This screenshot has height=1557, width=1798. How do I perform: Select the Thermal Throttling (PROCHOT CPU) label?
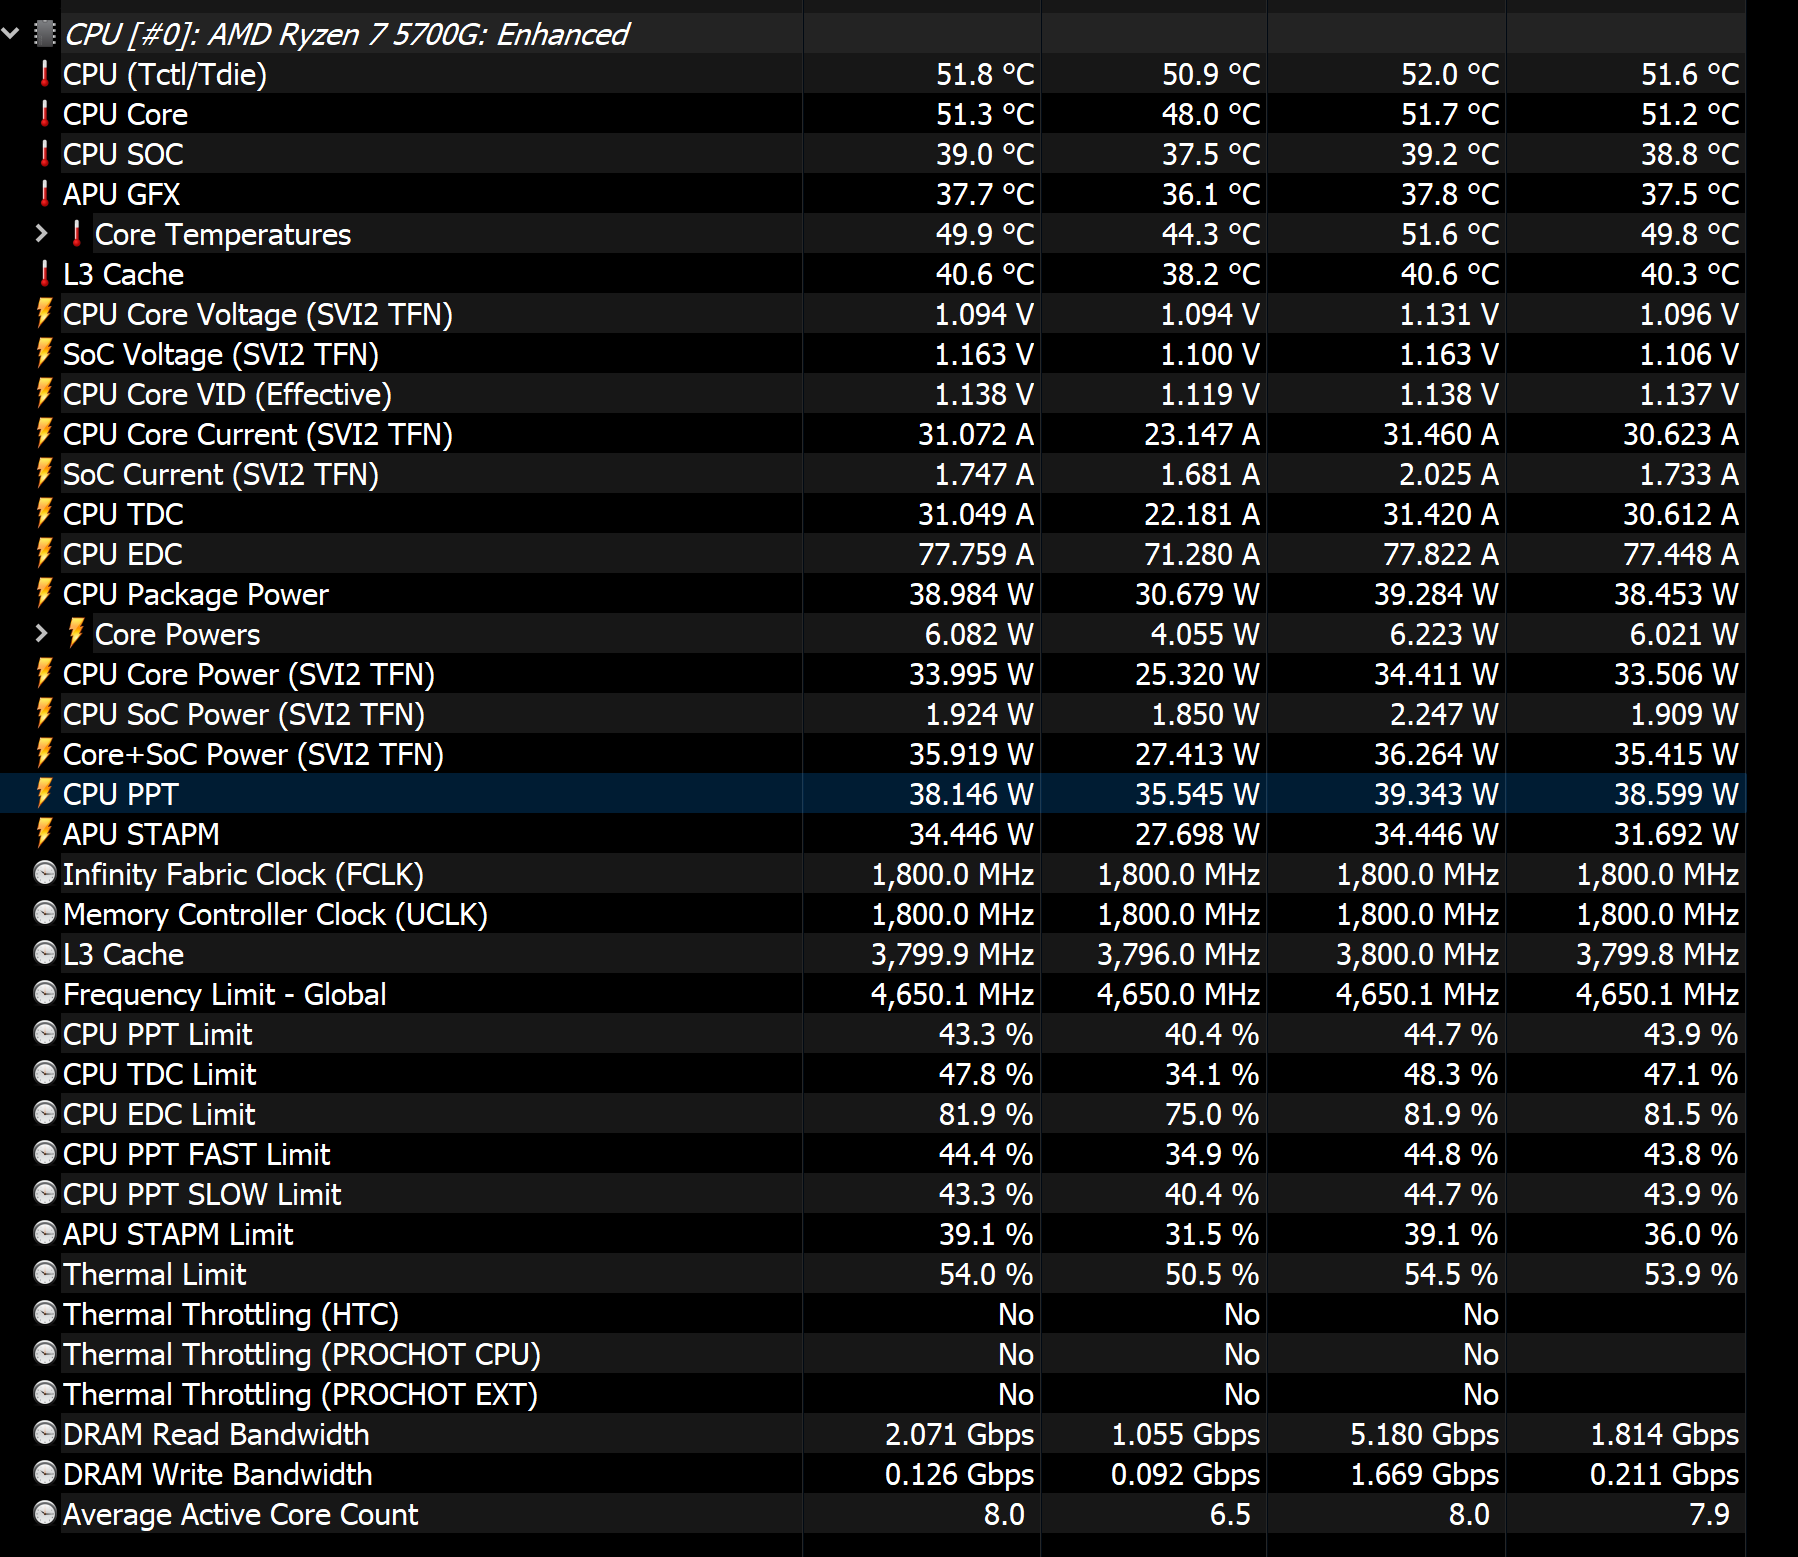(x=302, y=1355)
